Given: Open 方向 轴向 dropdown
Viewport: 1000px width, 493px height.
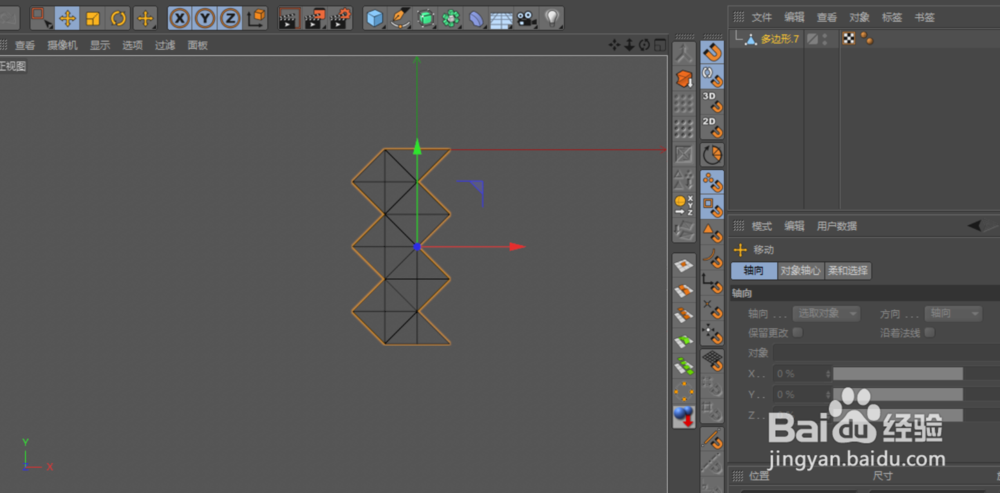Looking at the screenshot, I should 953,313.
